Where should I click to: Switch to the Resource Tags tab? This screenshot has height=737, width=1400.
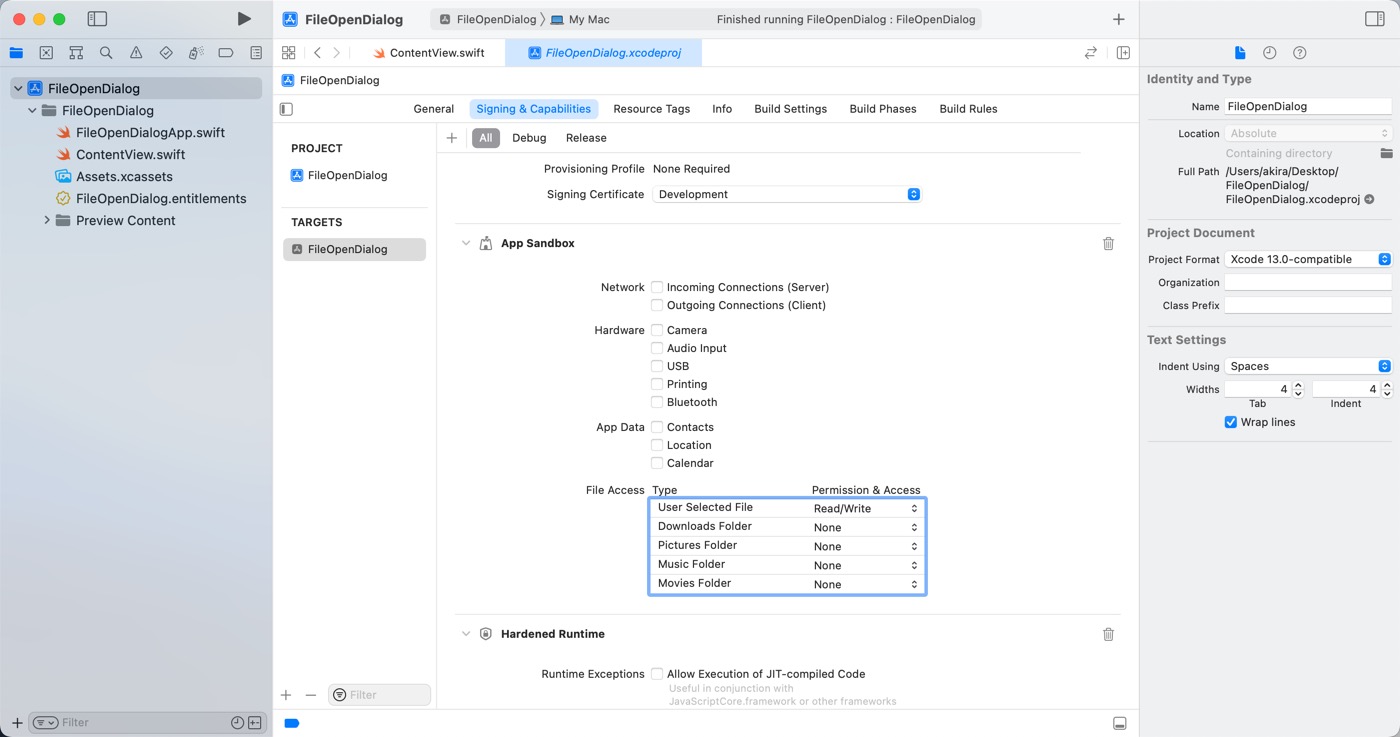(x=652, y=109)
